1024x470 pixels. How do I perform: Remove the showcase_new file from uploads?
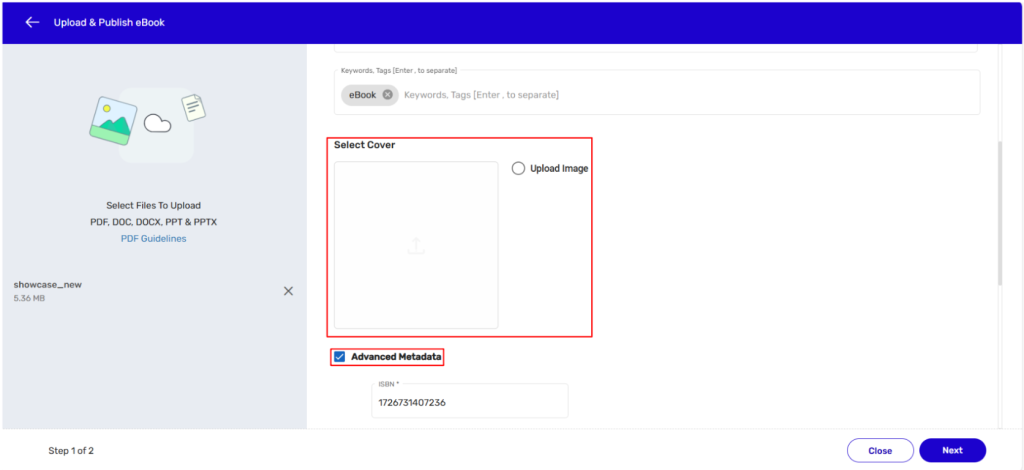pyautogui.click(x=288, y=291)
